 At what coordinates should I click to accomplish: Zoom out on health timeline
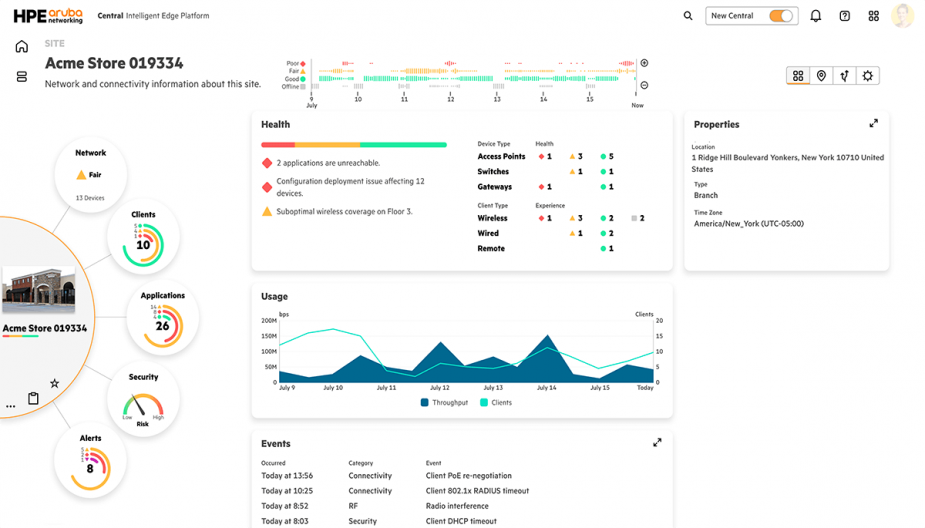click(644, 86)
